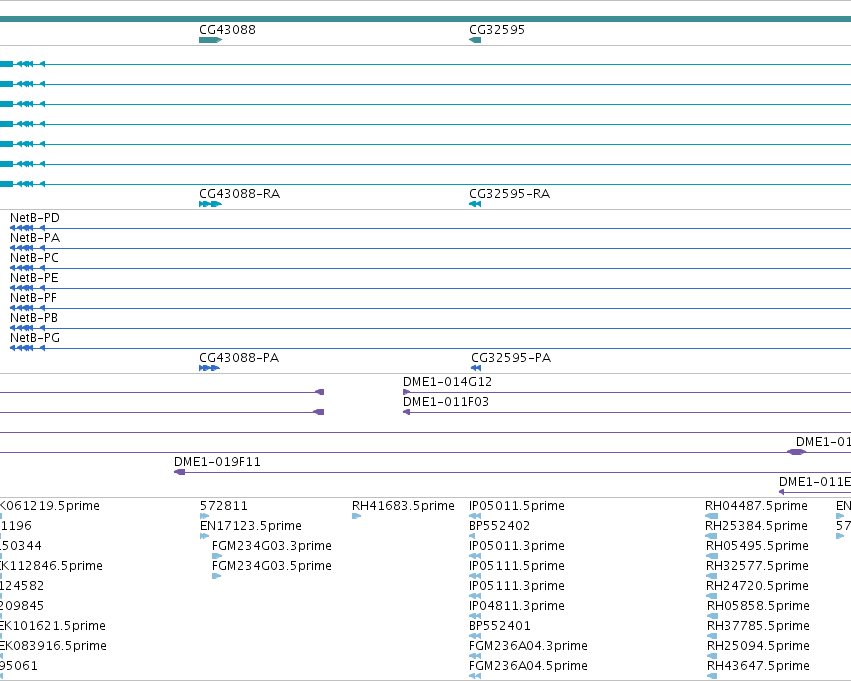The image size is (851, 681).
Task: Select the RH24720.5prime EST label
Action: (757, 586)
